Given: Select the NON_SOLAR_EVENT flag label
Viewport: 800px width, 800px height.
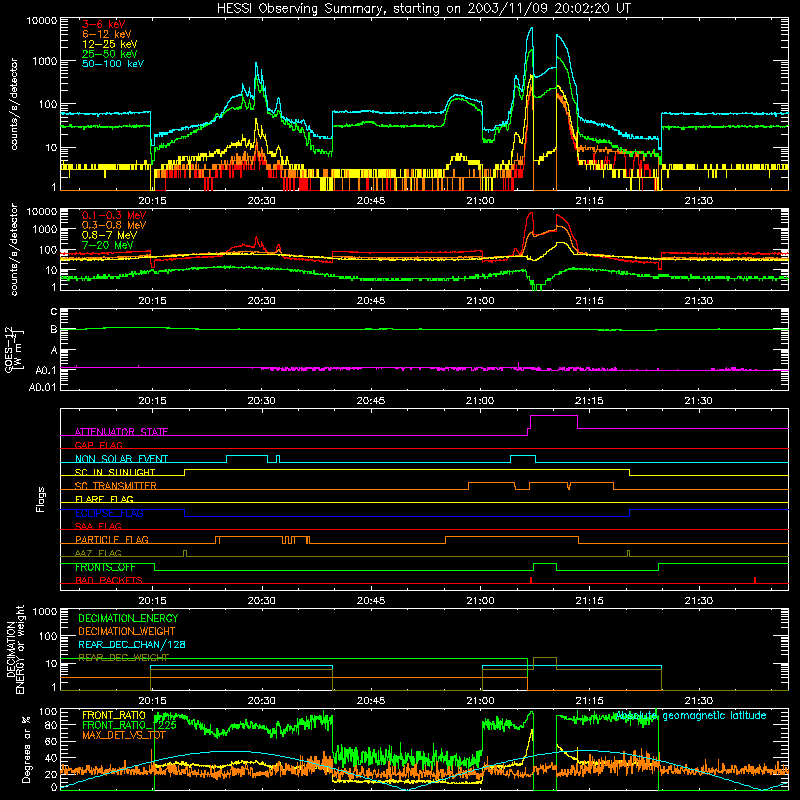Looking at the screenshot, I should [121, 459].
